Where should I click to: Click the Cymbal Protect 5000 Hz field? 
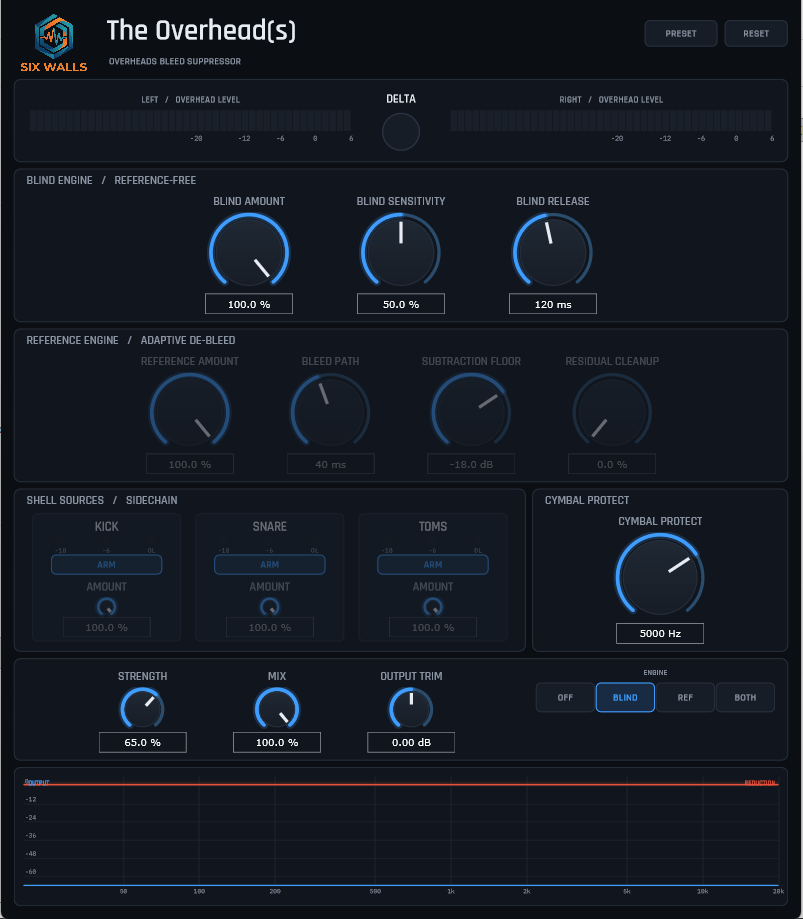pos(660,634)
